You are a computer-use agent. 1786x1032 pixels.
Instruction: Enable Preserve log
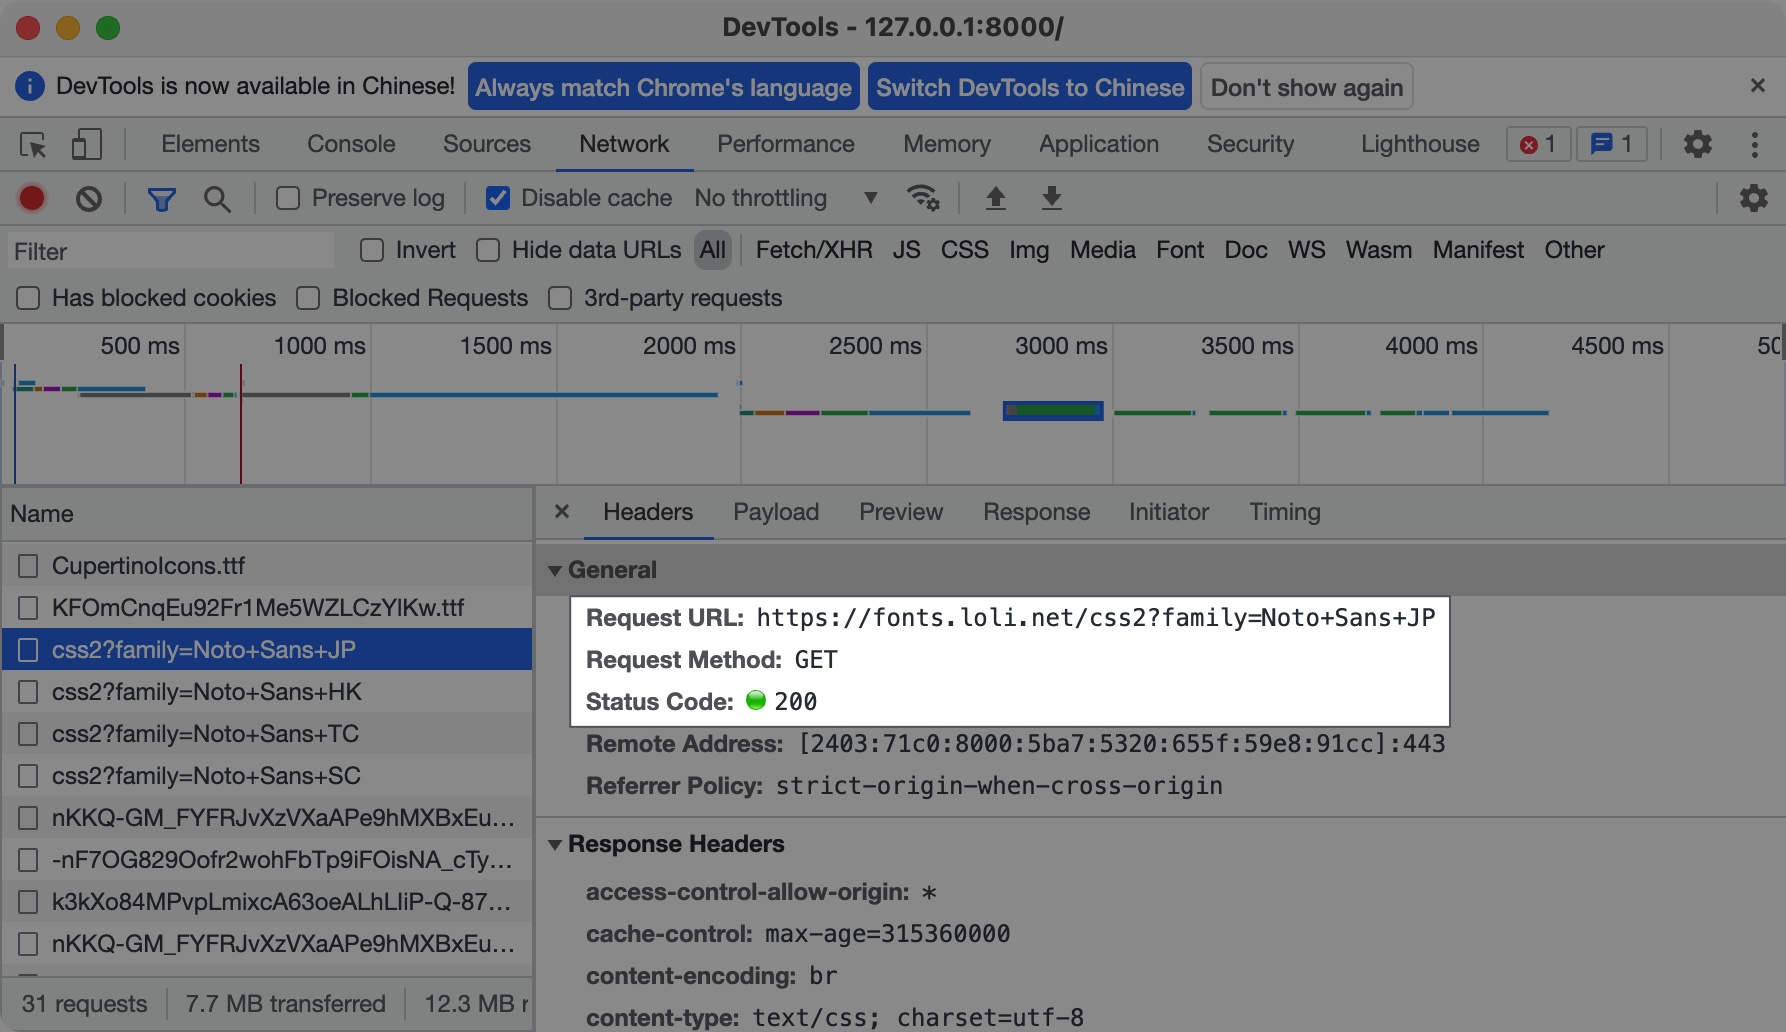click(x=288, y=198)
